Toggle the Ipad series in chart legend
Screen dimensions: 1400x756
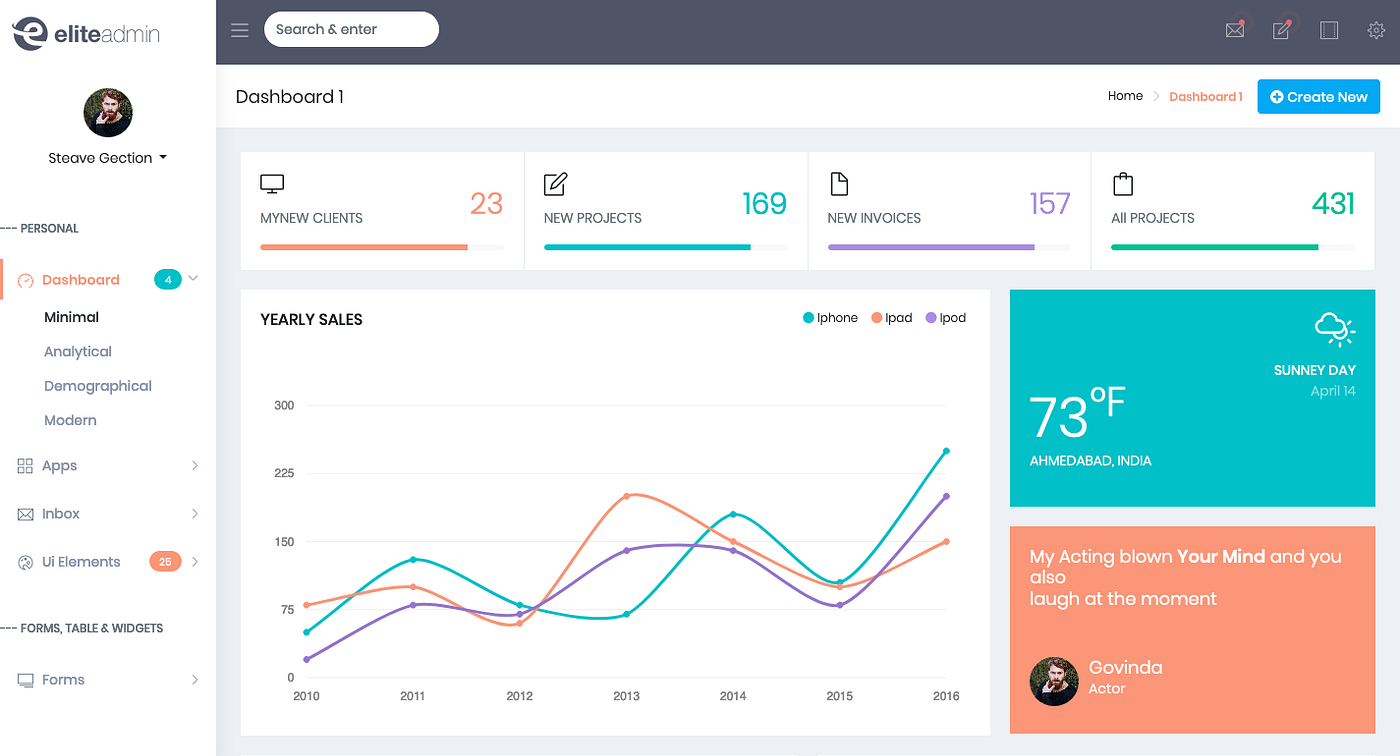coord(891,317)
